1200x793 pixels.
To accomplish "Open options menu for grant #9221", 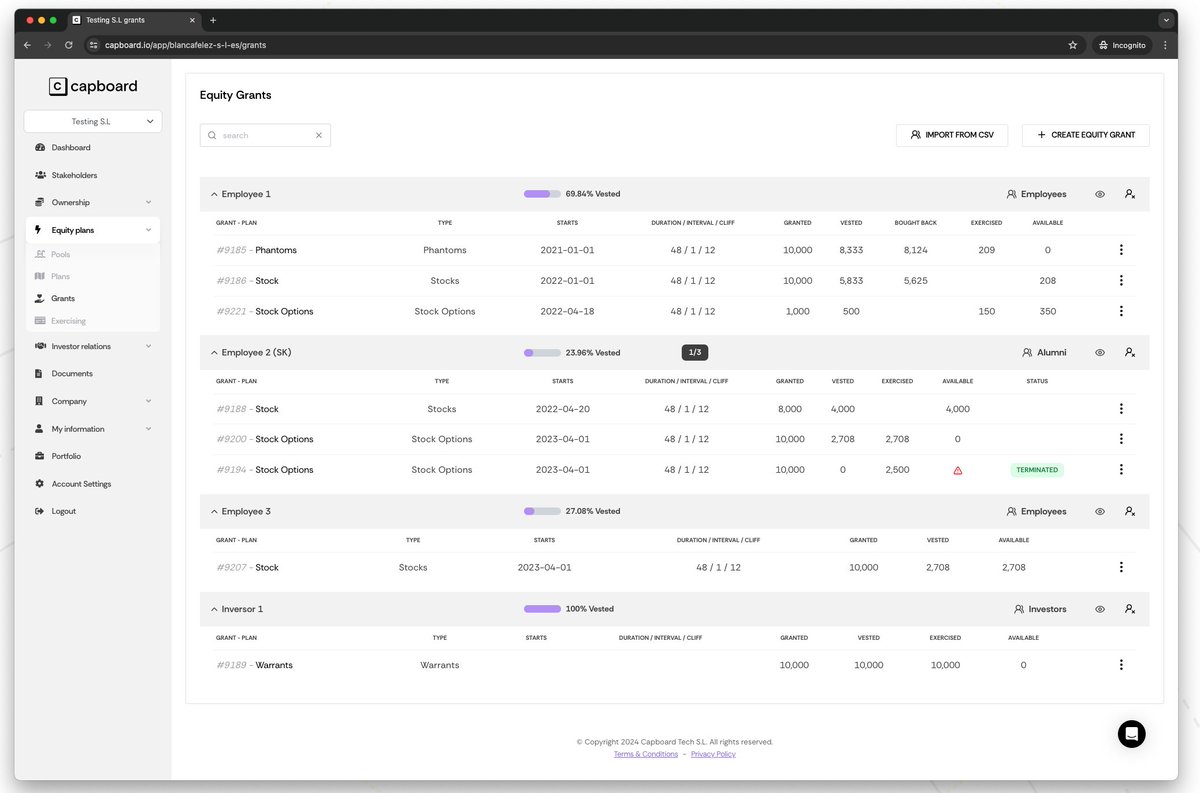I will (x=1121, y=311).
